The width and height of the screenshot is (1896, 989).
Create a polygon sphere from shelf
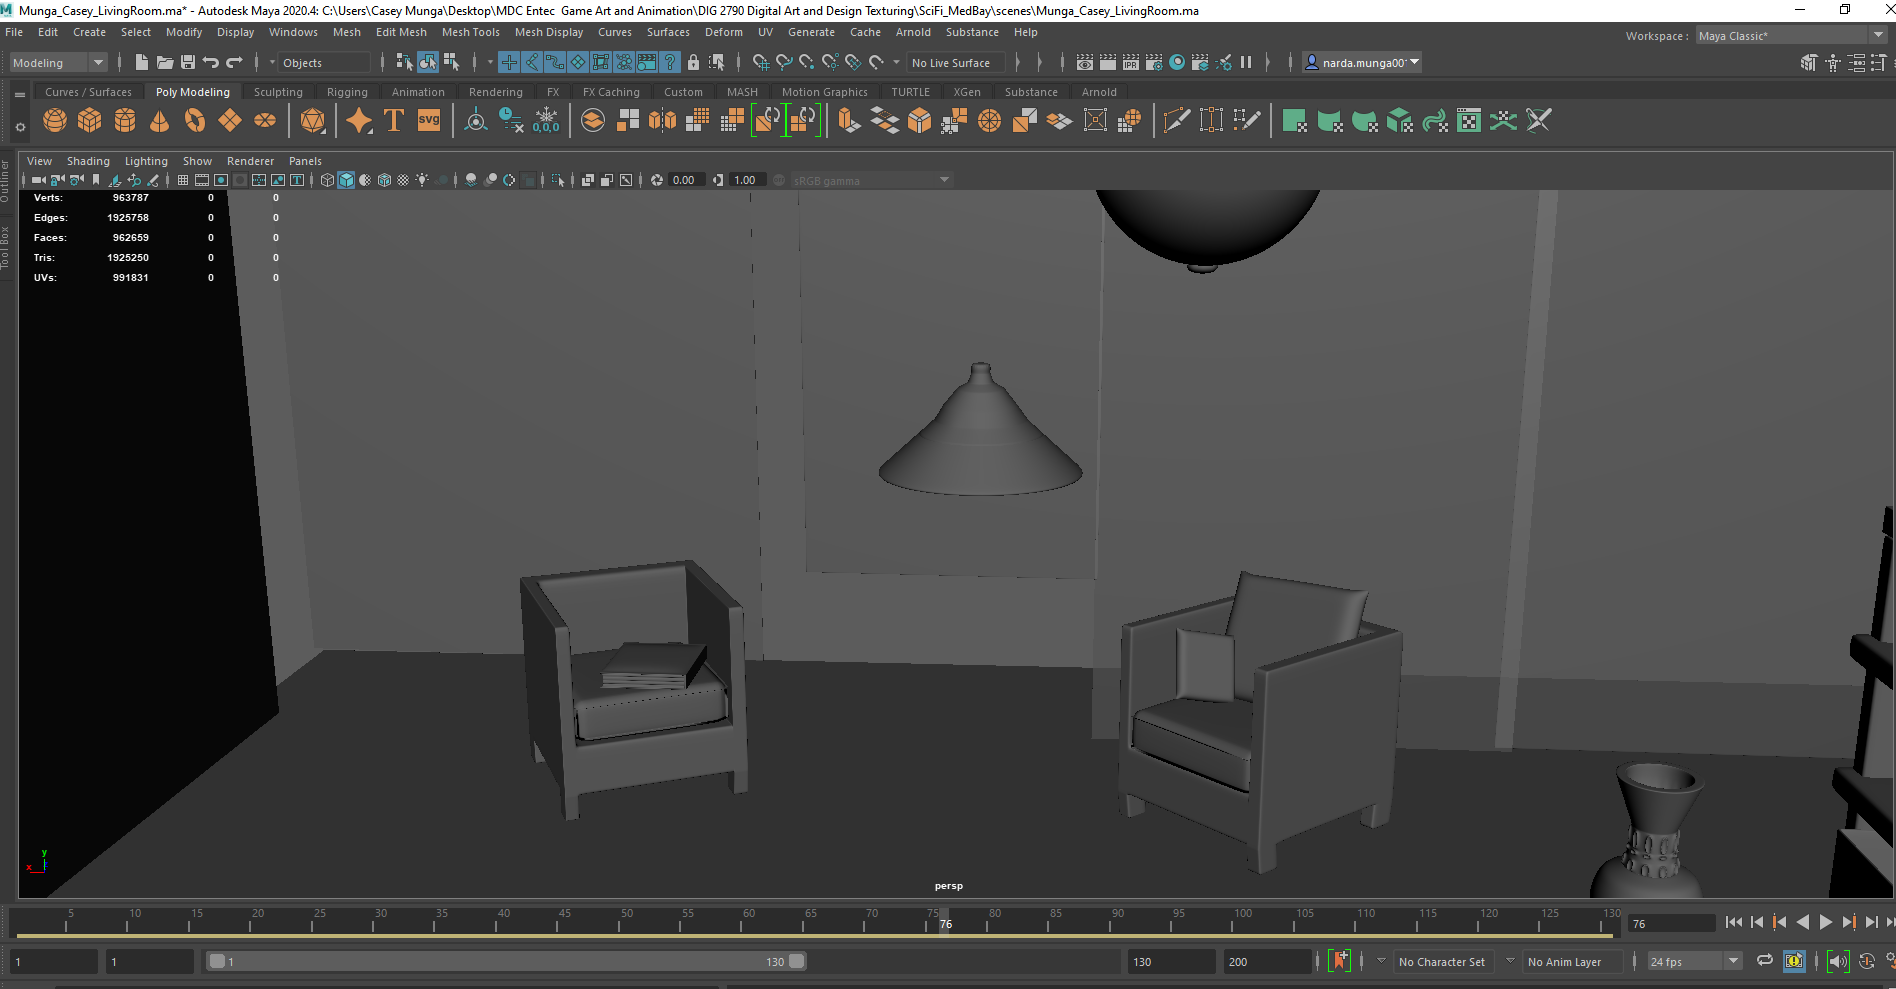(55, 121)
